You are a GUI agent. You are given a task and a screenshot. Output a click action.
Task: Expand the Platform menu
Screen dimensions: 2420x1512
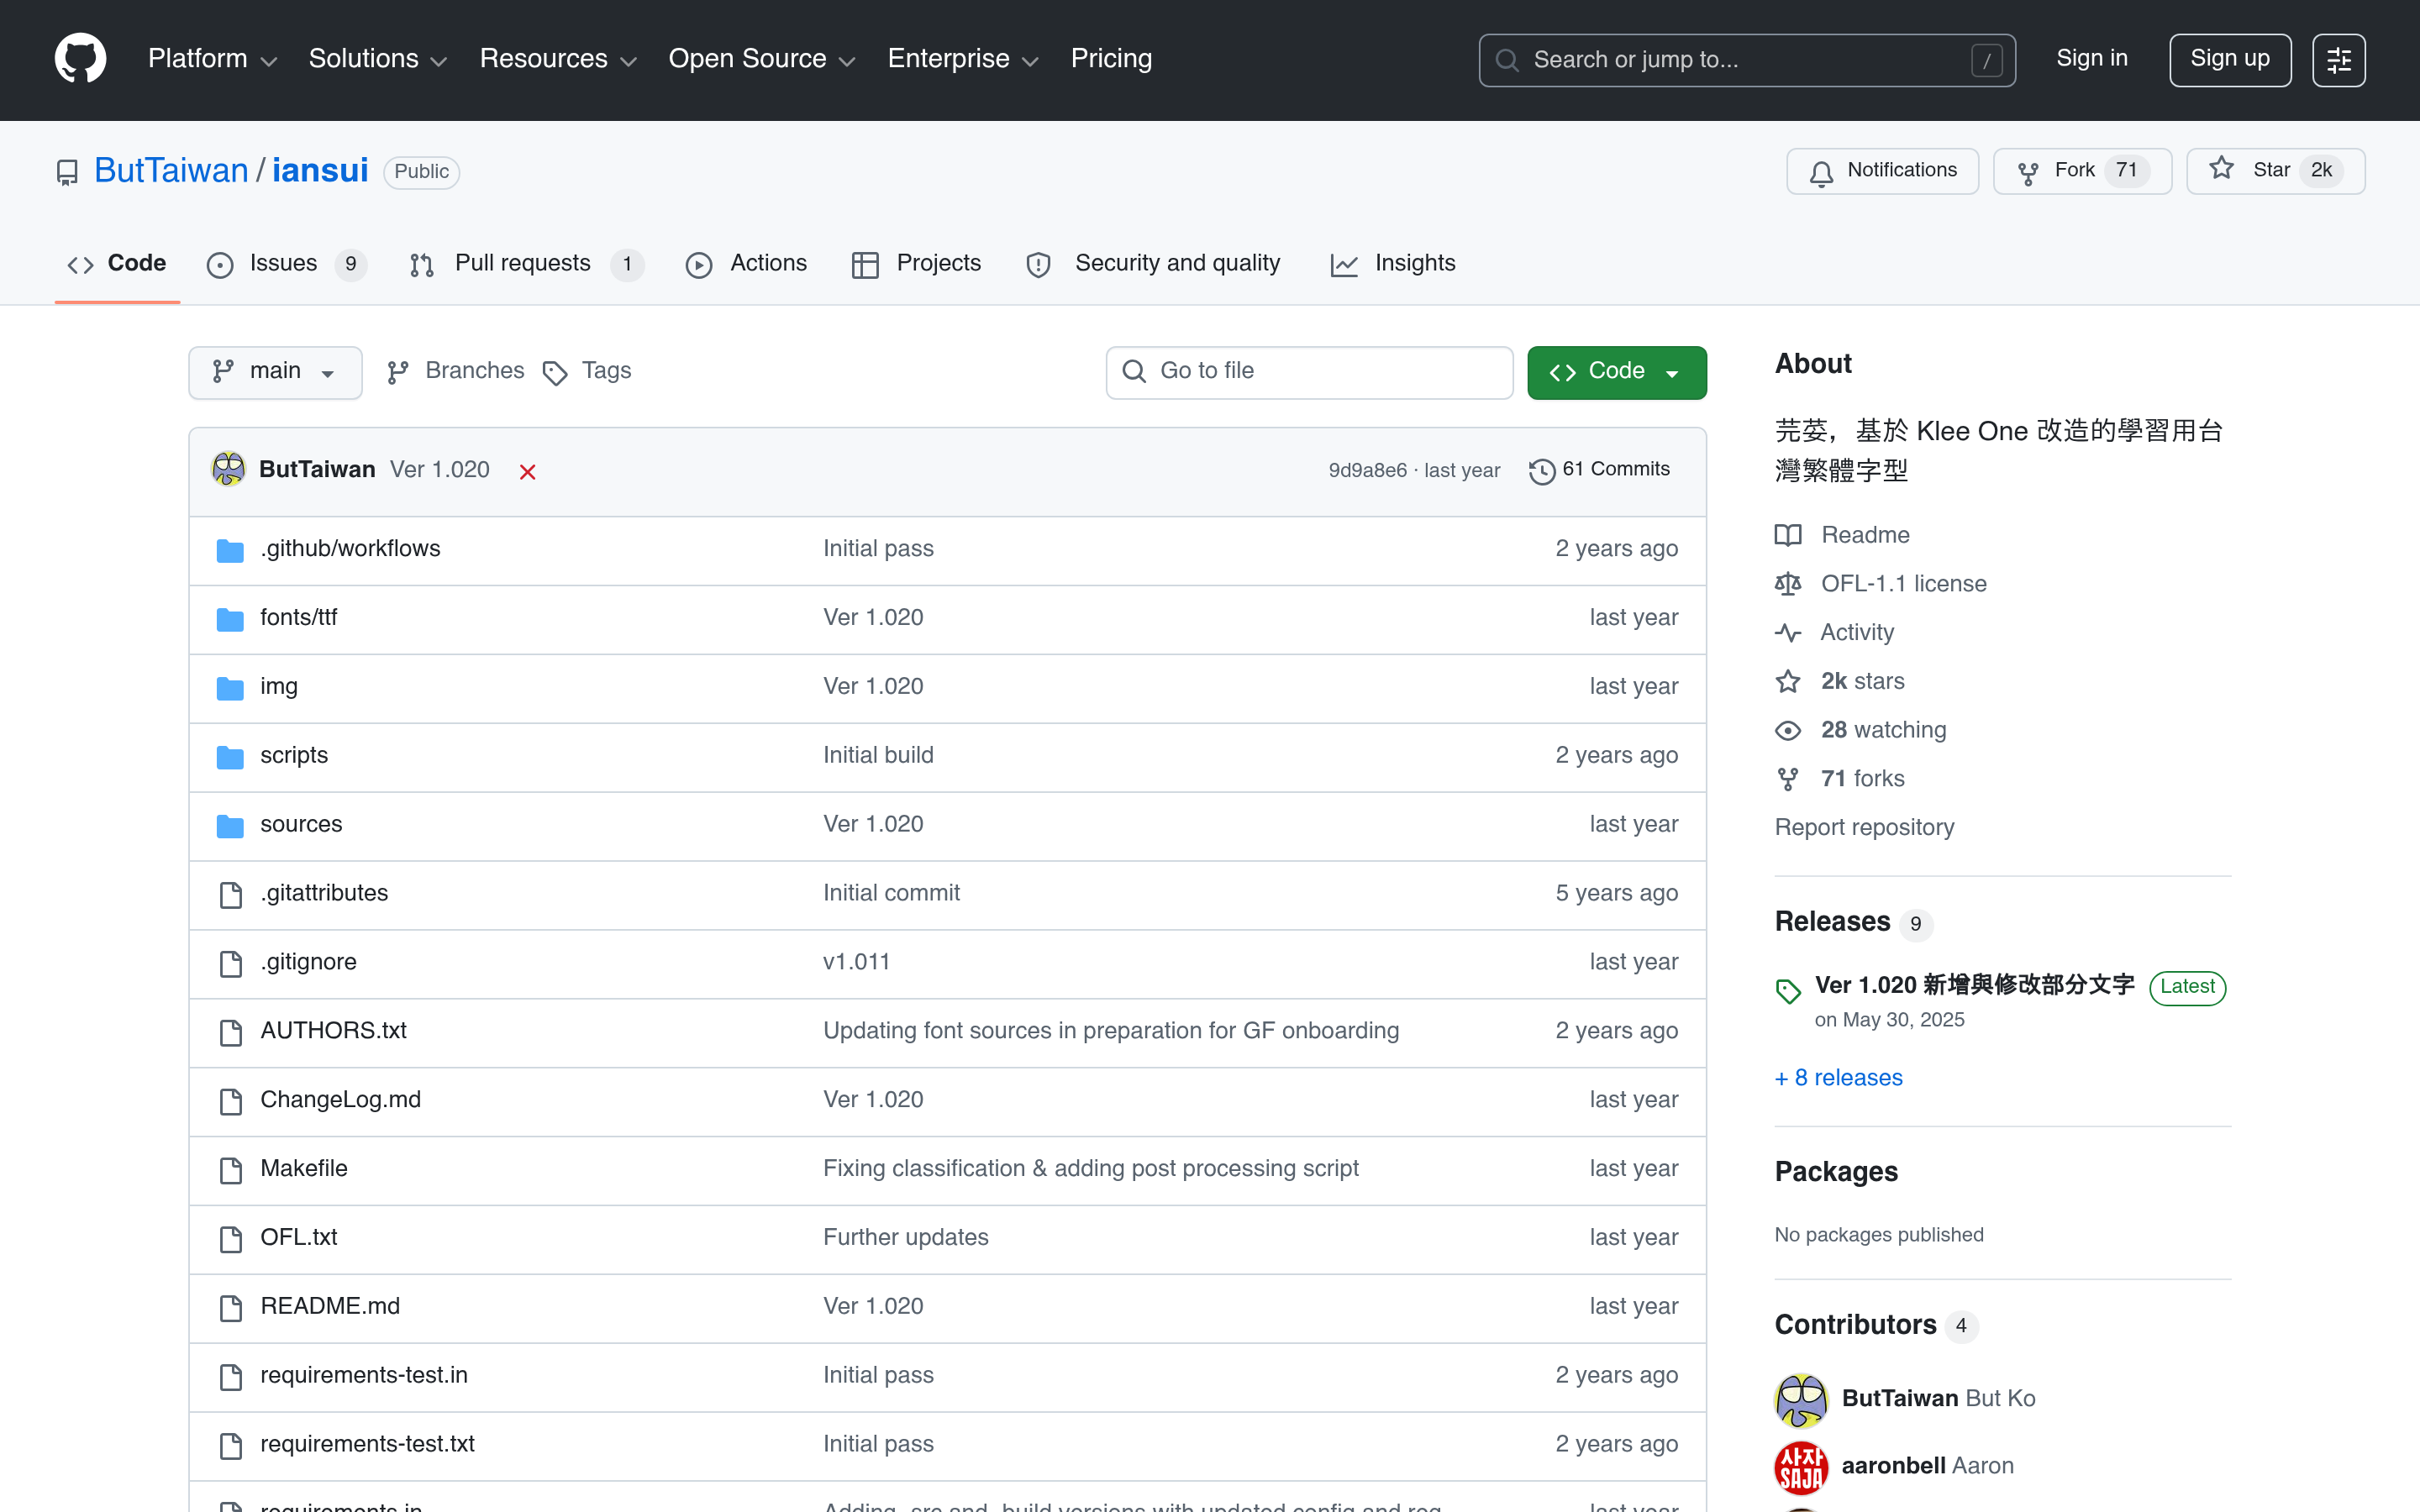[x=212, y=59]
